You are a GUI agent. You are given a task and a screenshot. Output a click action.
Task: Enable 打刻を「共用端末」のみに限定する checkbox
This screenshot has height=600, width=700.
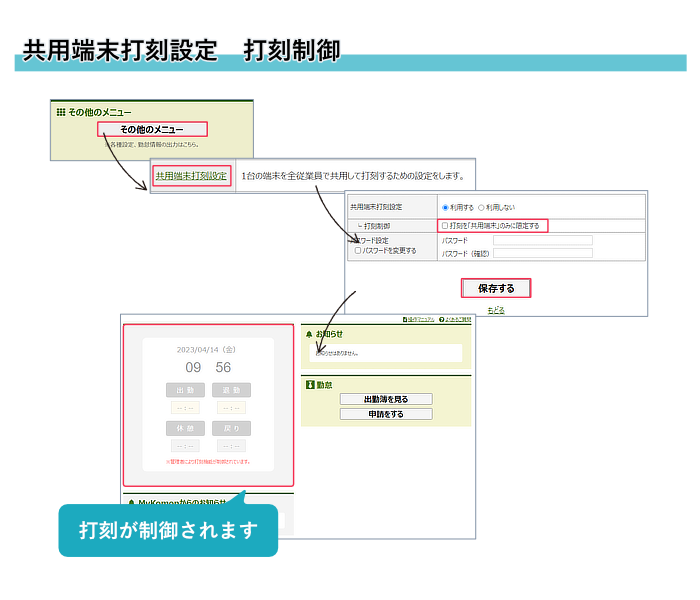click(445, 226)
